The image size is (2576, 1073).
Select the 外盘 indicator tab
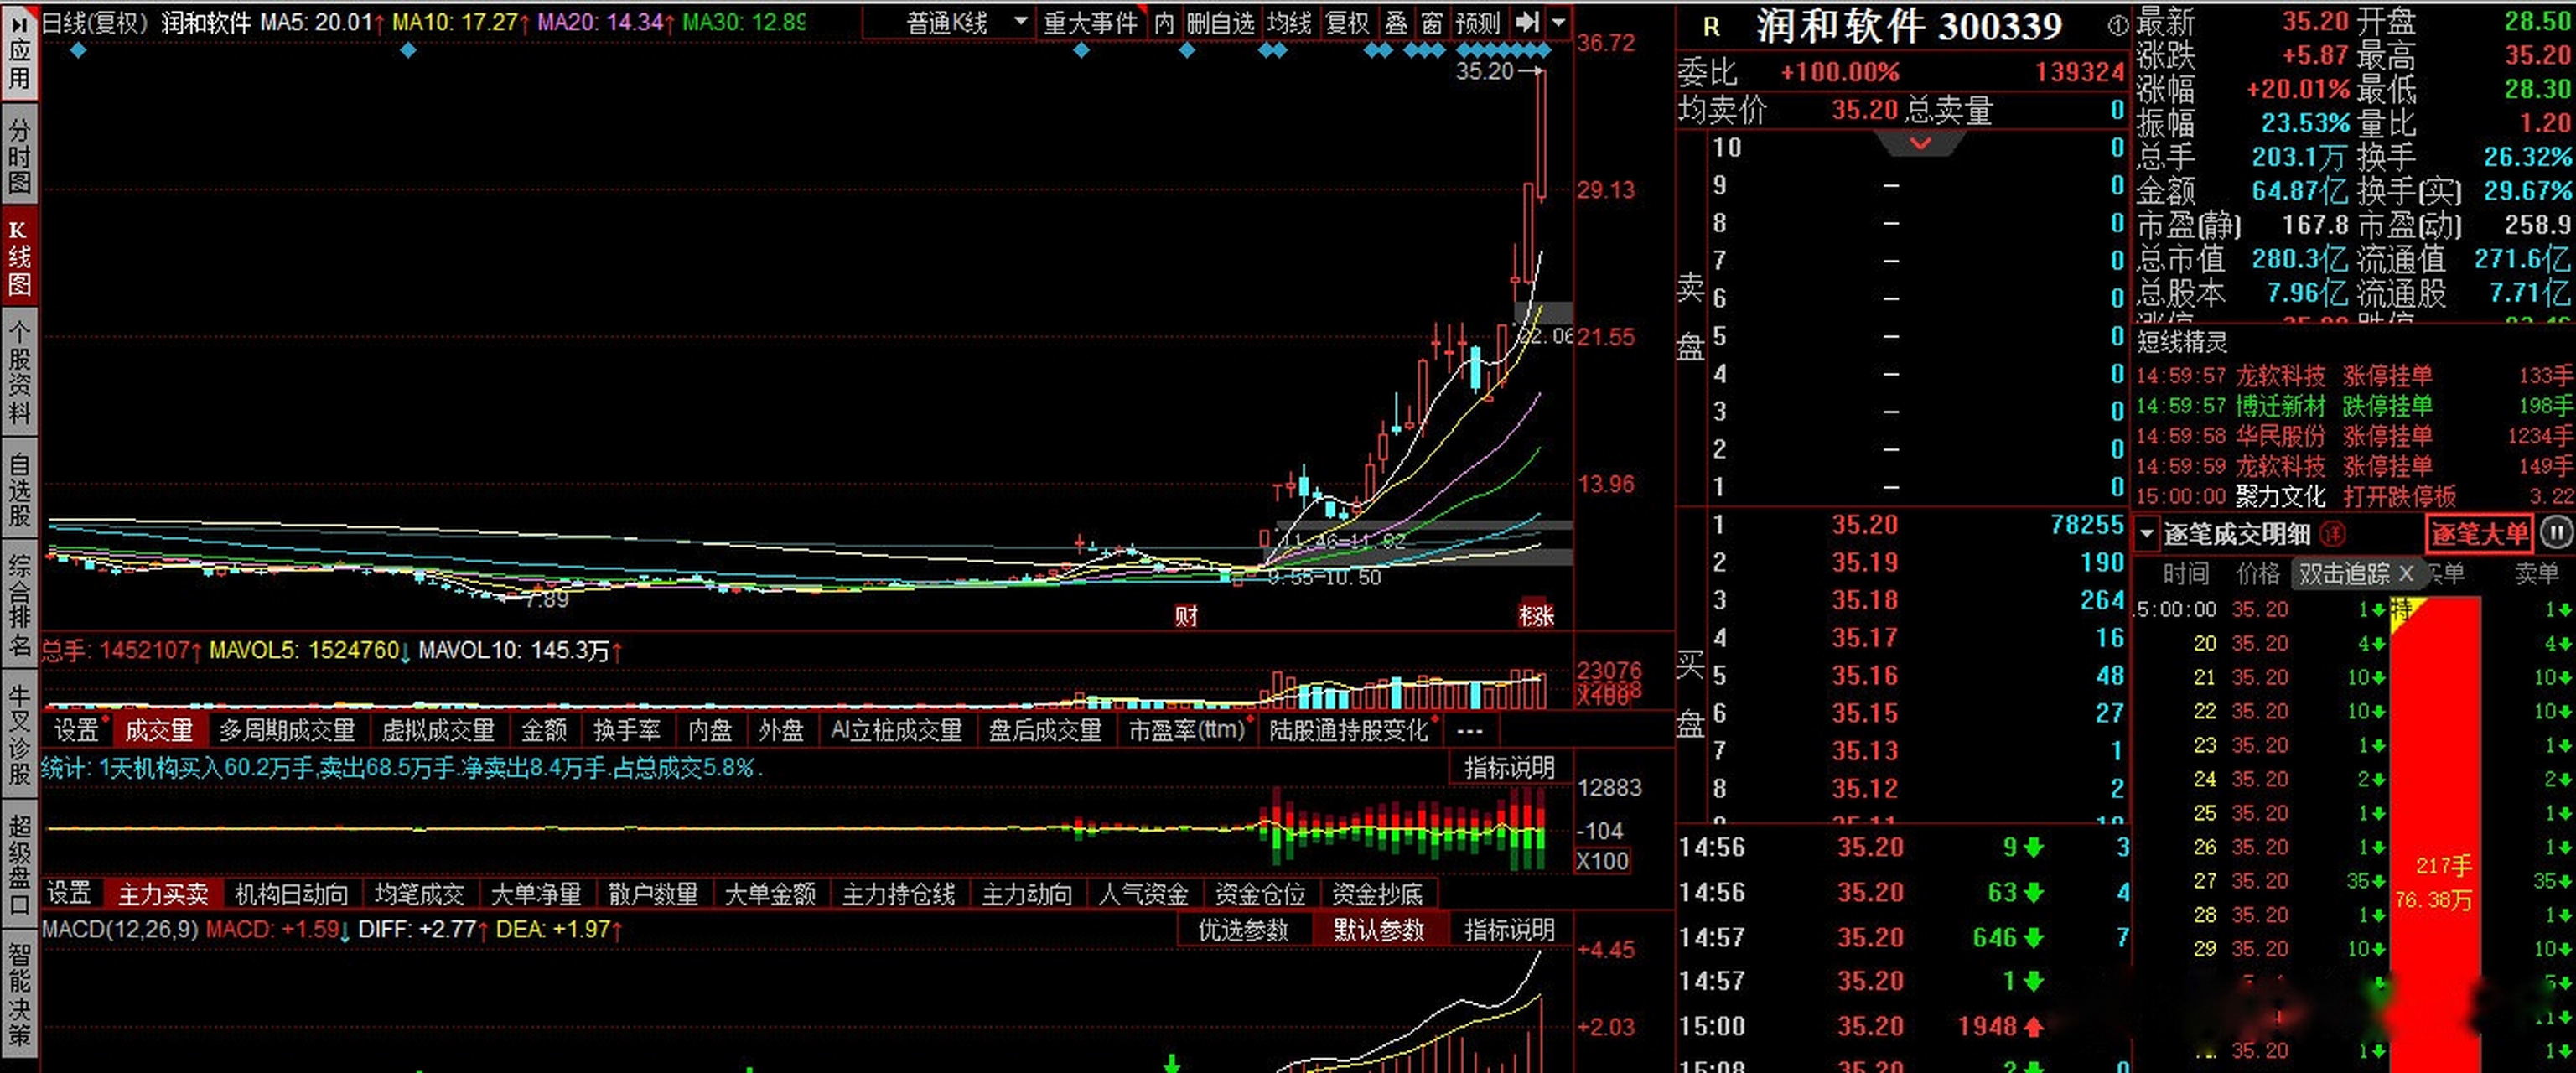[781, 730]
